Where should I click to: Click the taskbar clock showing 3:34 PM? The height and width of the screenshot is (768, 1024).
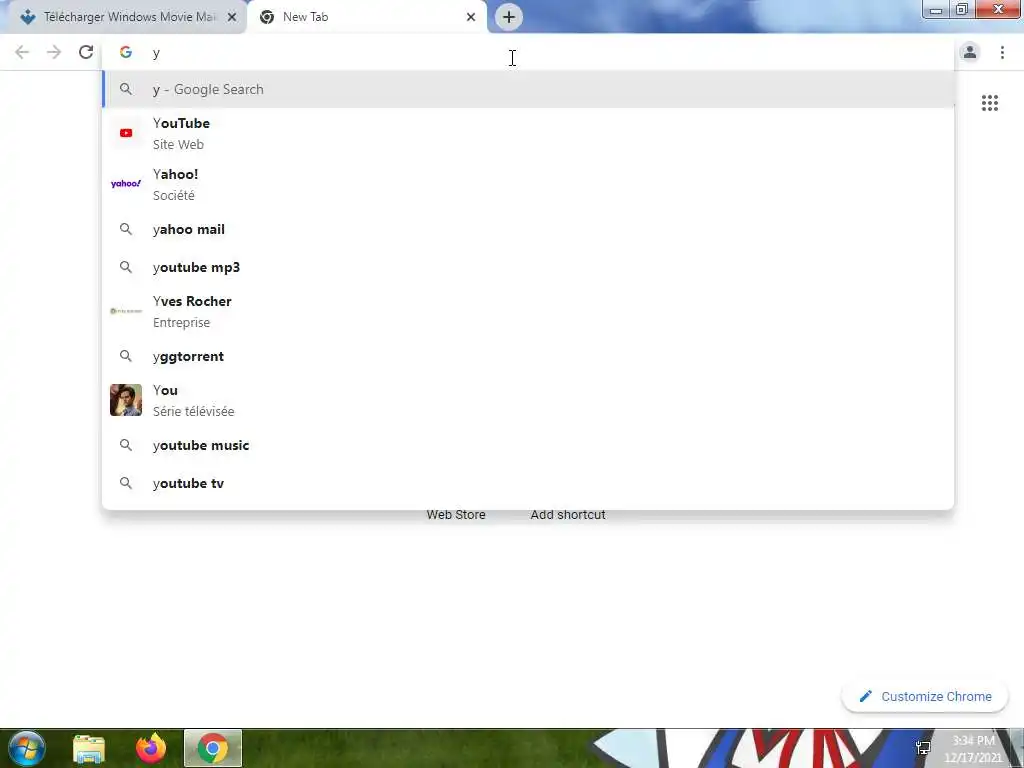(x=973, y=749)
